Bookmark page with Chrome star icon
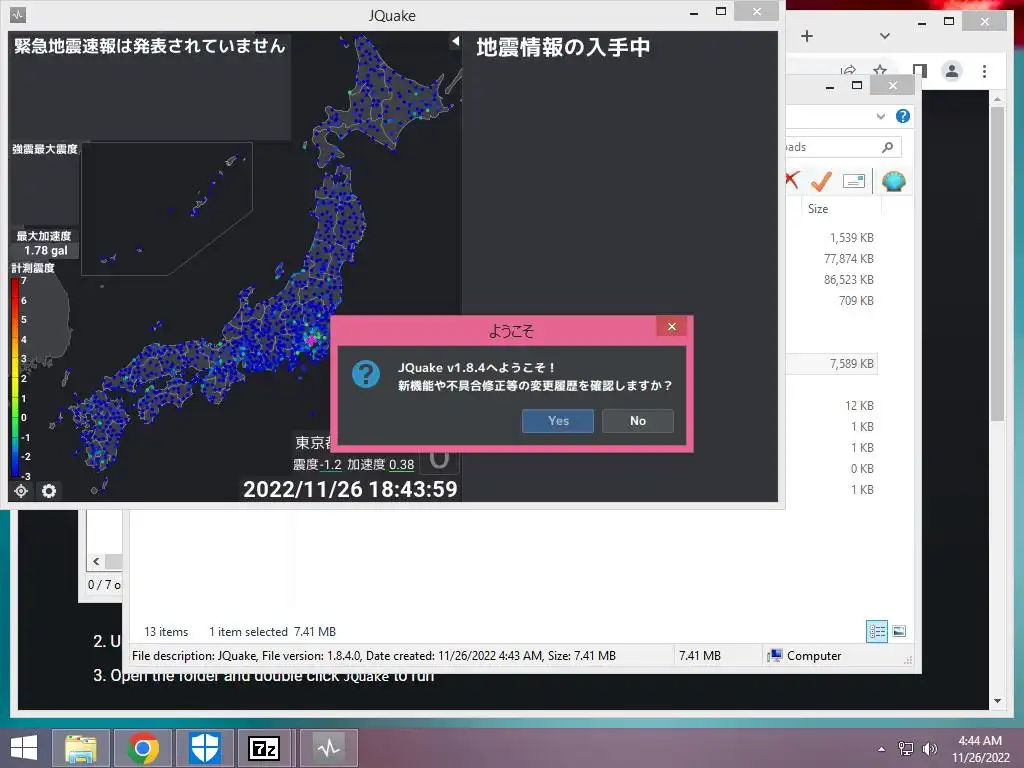The width and height of the screenshot is (1024, 768). 880,70
